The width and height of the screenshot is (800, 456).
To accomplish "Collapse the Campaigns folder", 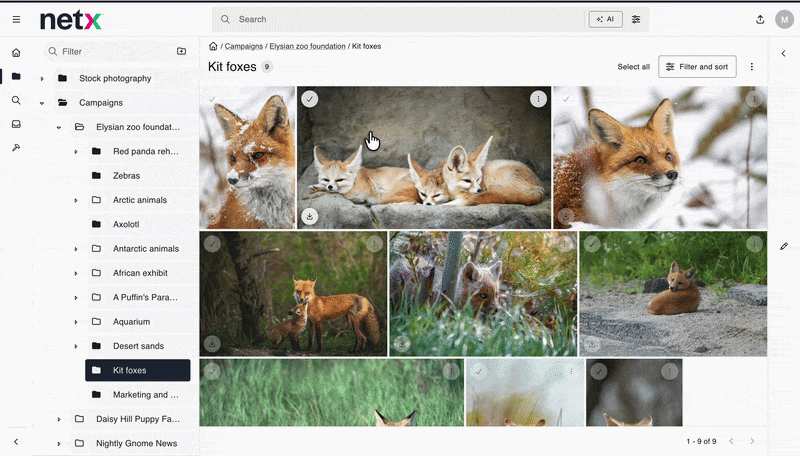I will pyautogui.click(x=42, y=103).
